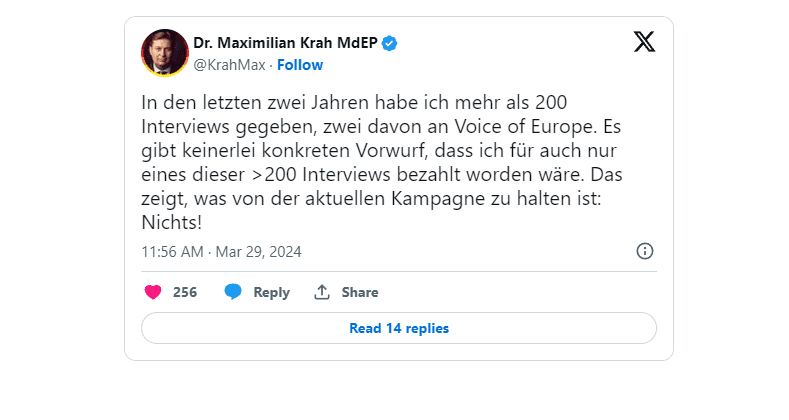Click the X logo icon

tap(645, 42)
